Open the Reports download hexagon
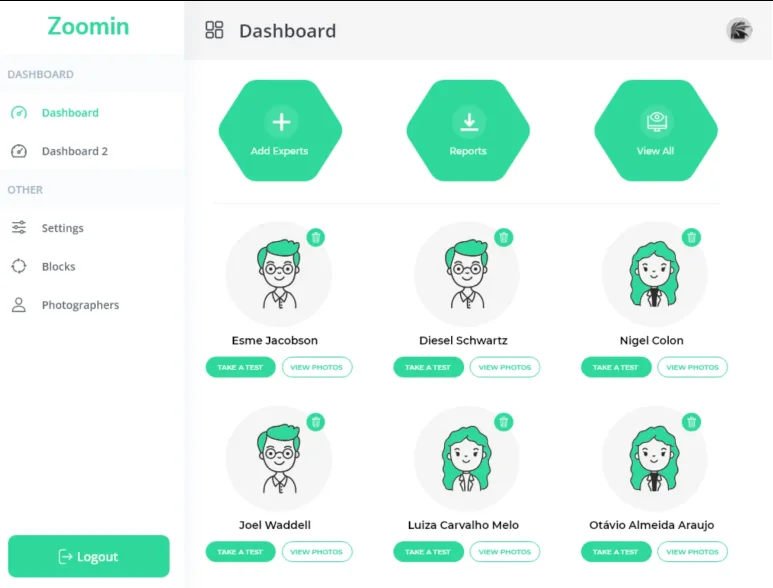The image size is (773, 588). point(468,131)
